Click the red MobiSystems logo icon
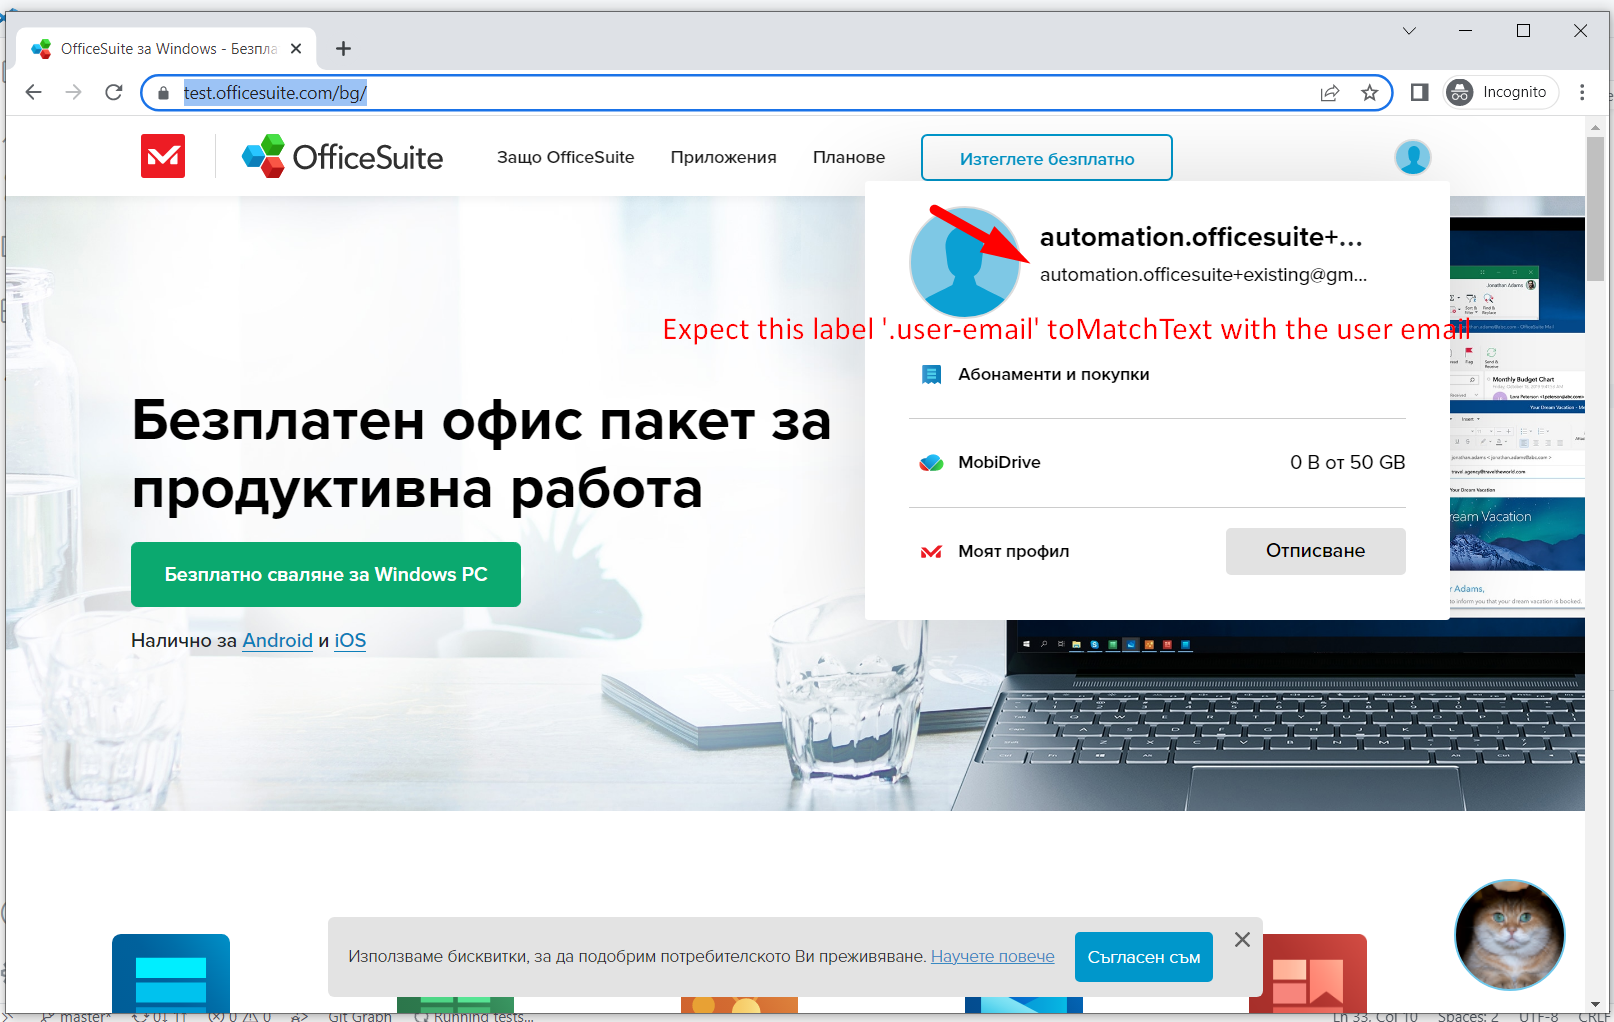Image resolution: width=1614 pixels, height=1022 pixels. 163,156
